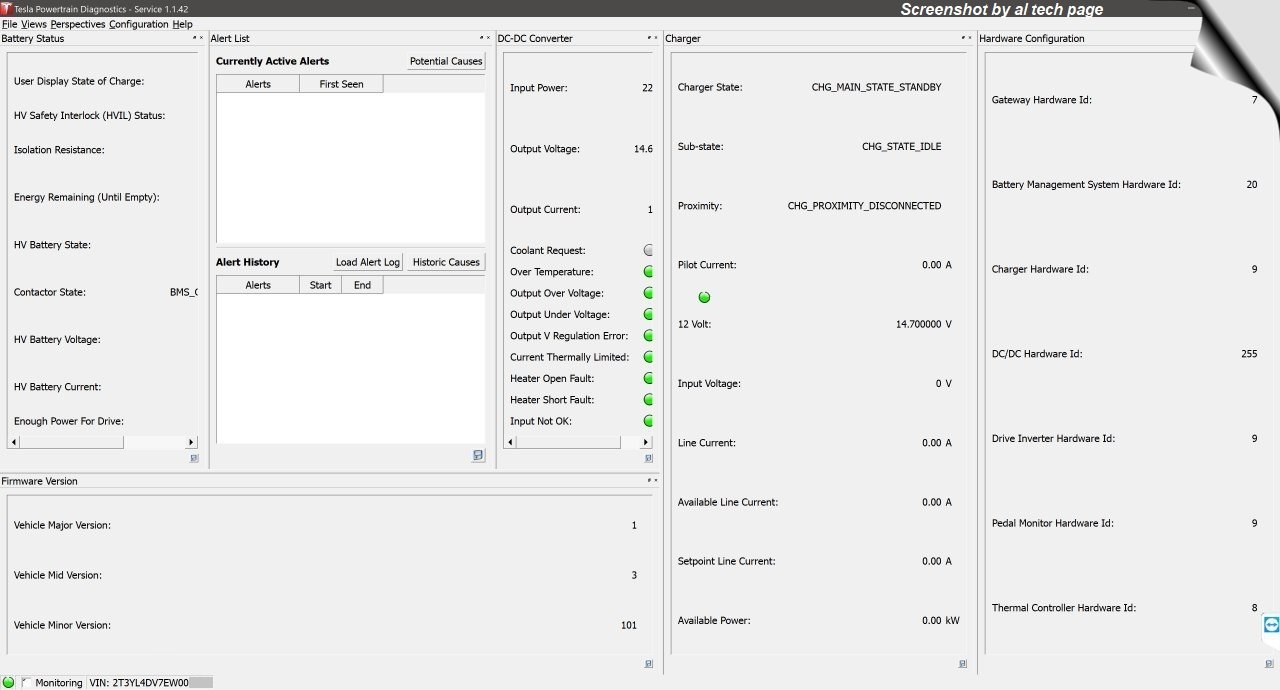Sort by First Seen column header

pyautogui.click(x=341, y=84)
